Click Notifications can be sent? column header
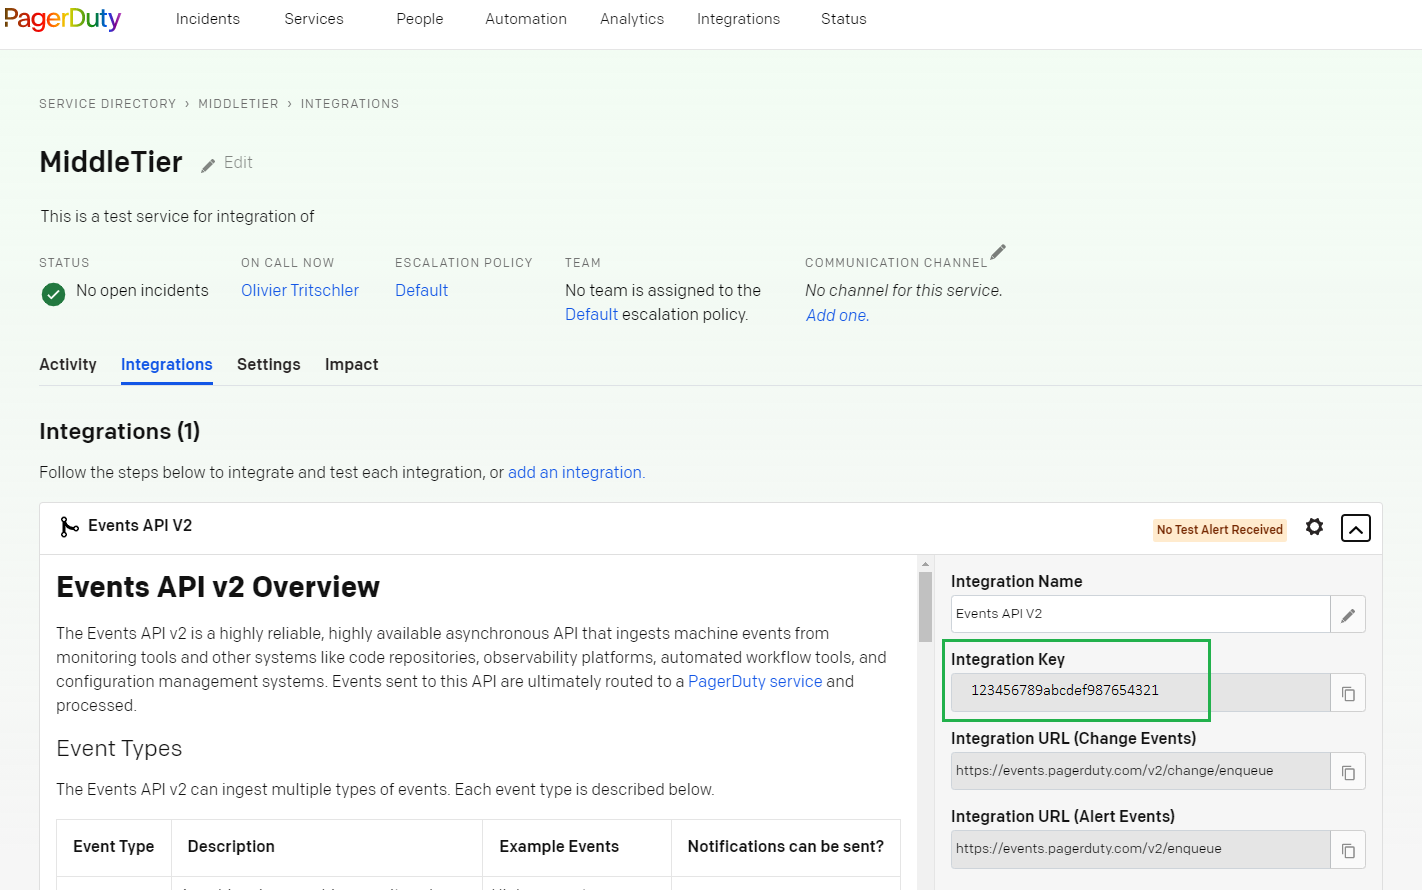1422x890 pixels. click(786, 847)
